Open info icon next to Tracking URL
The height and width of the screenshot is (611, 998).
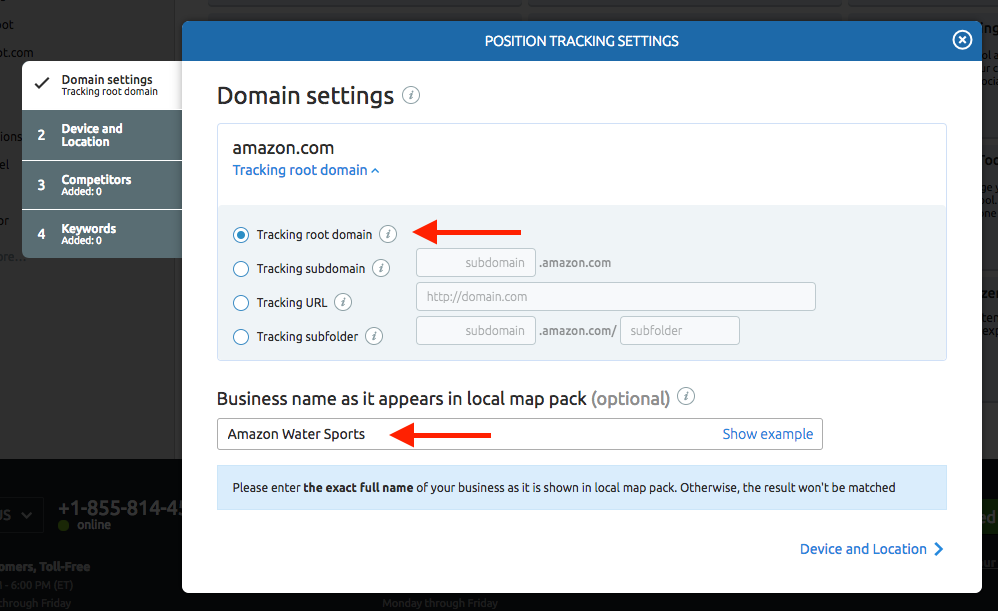[x=343, y=302]
